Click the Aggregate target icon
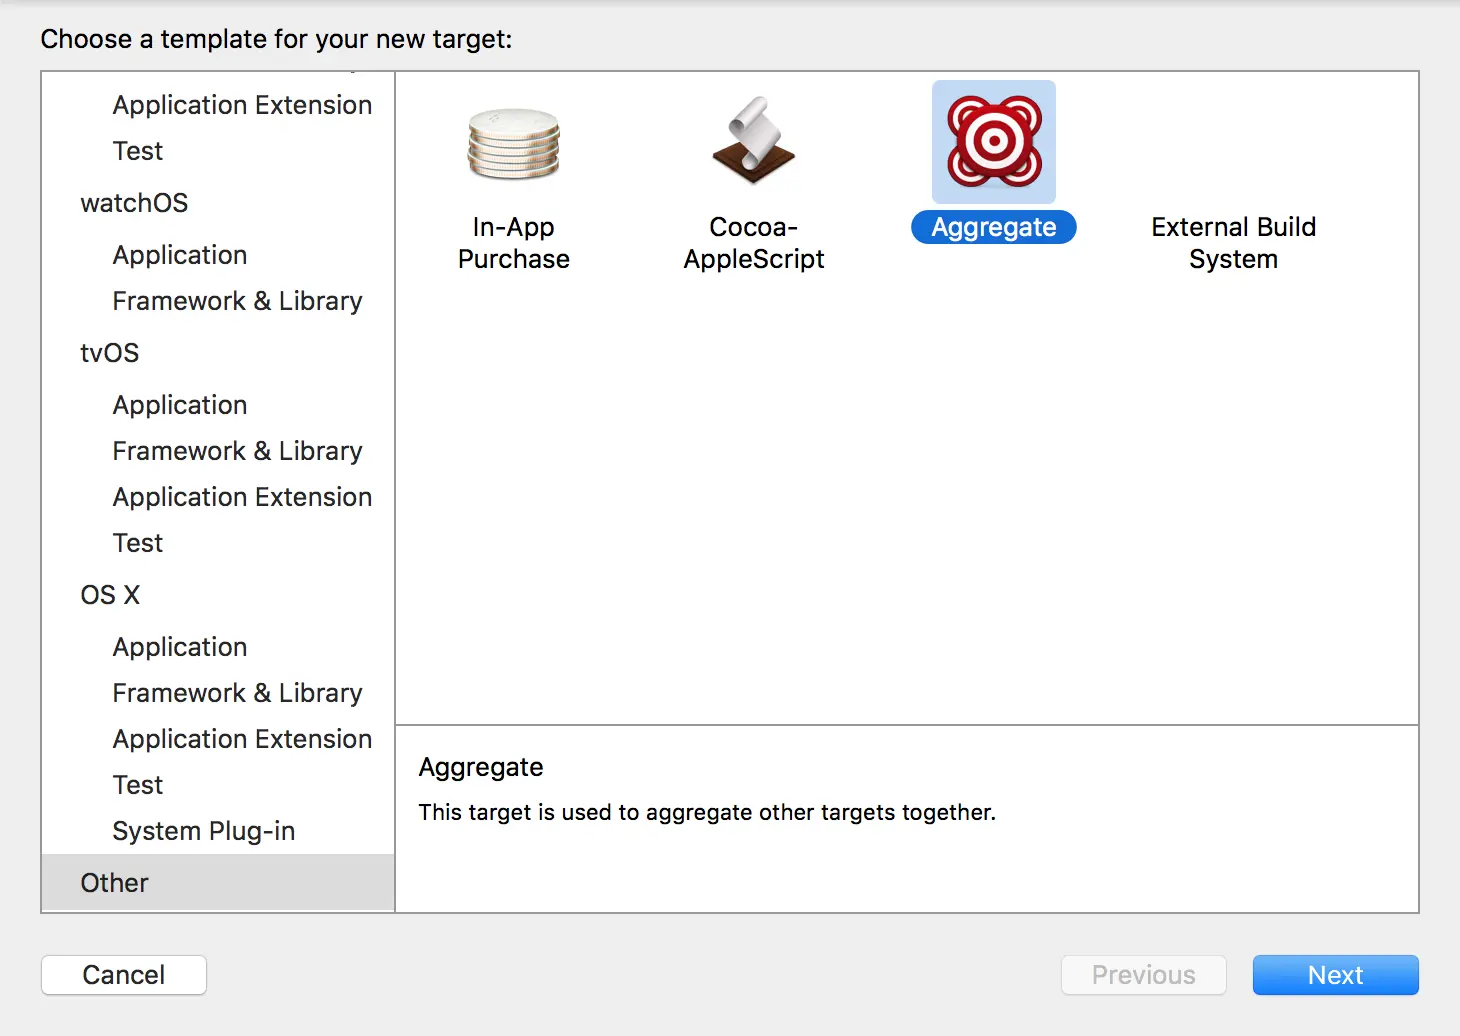 (x=994, y=142)
